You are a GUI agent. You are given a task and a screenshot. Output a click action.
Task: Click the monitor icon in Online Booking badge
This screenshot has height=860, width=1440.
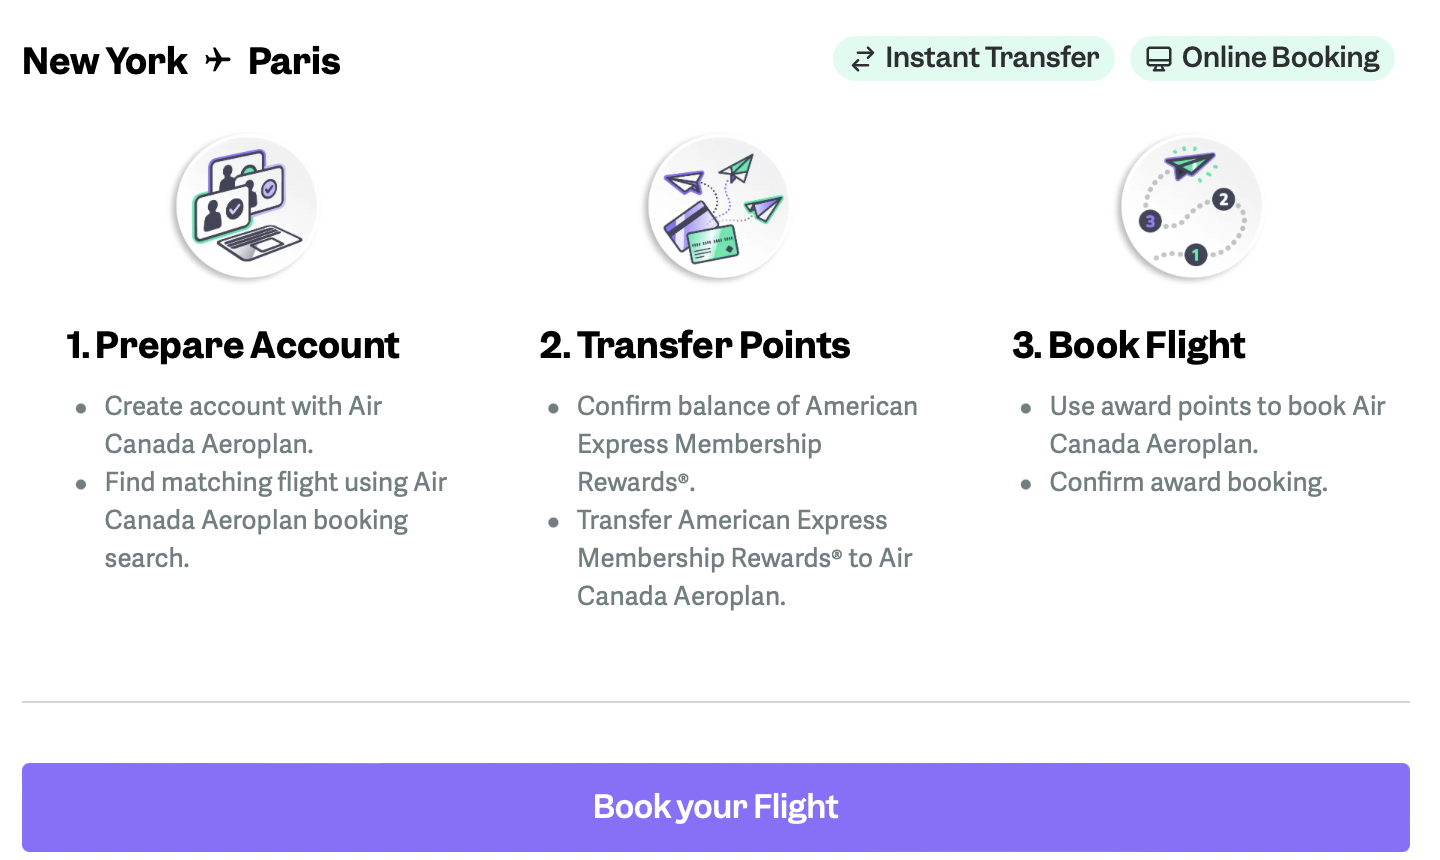1158,59
